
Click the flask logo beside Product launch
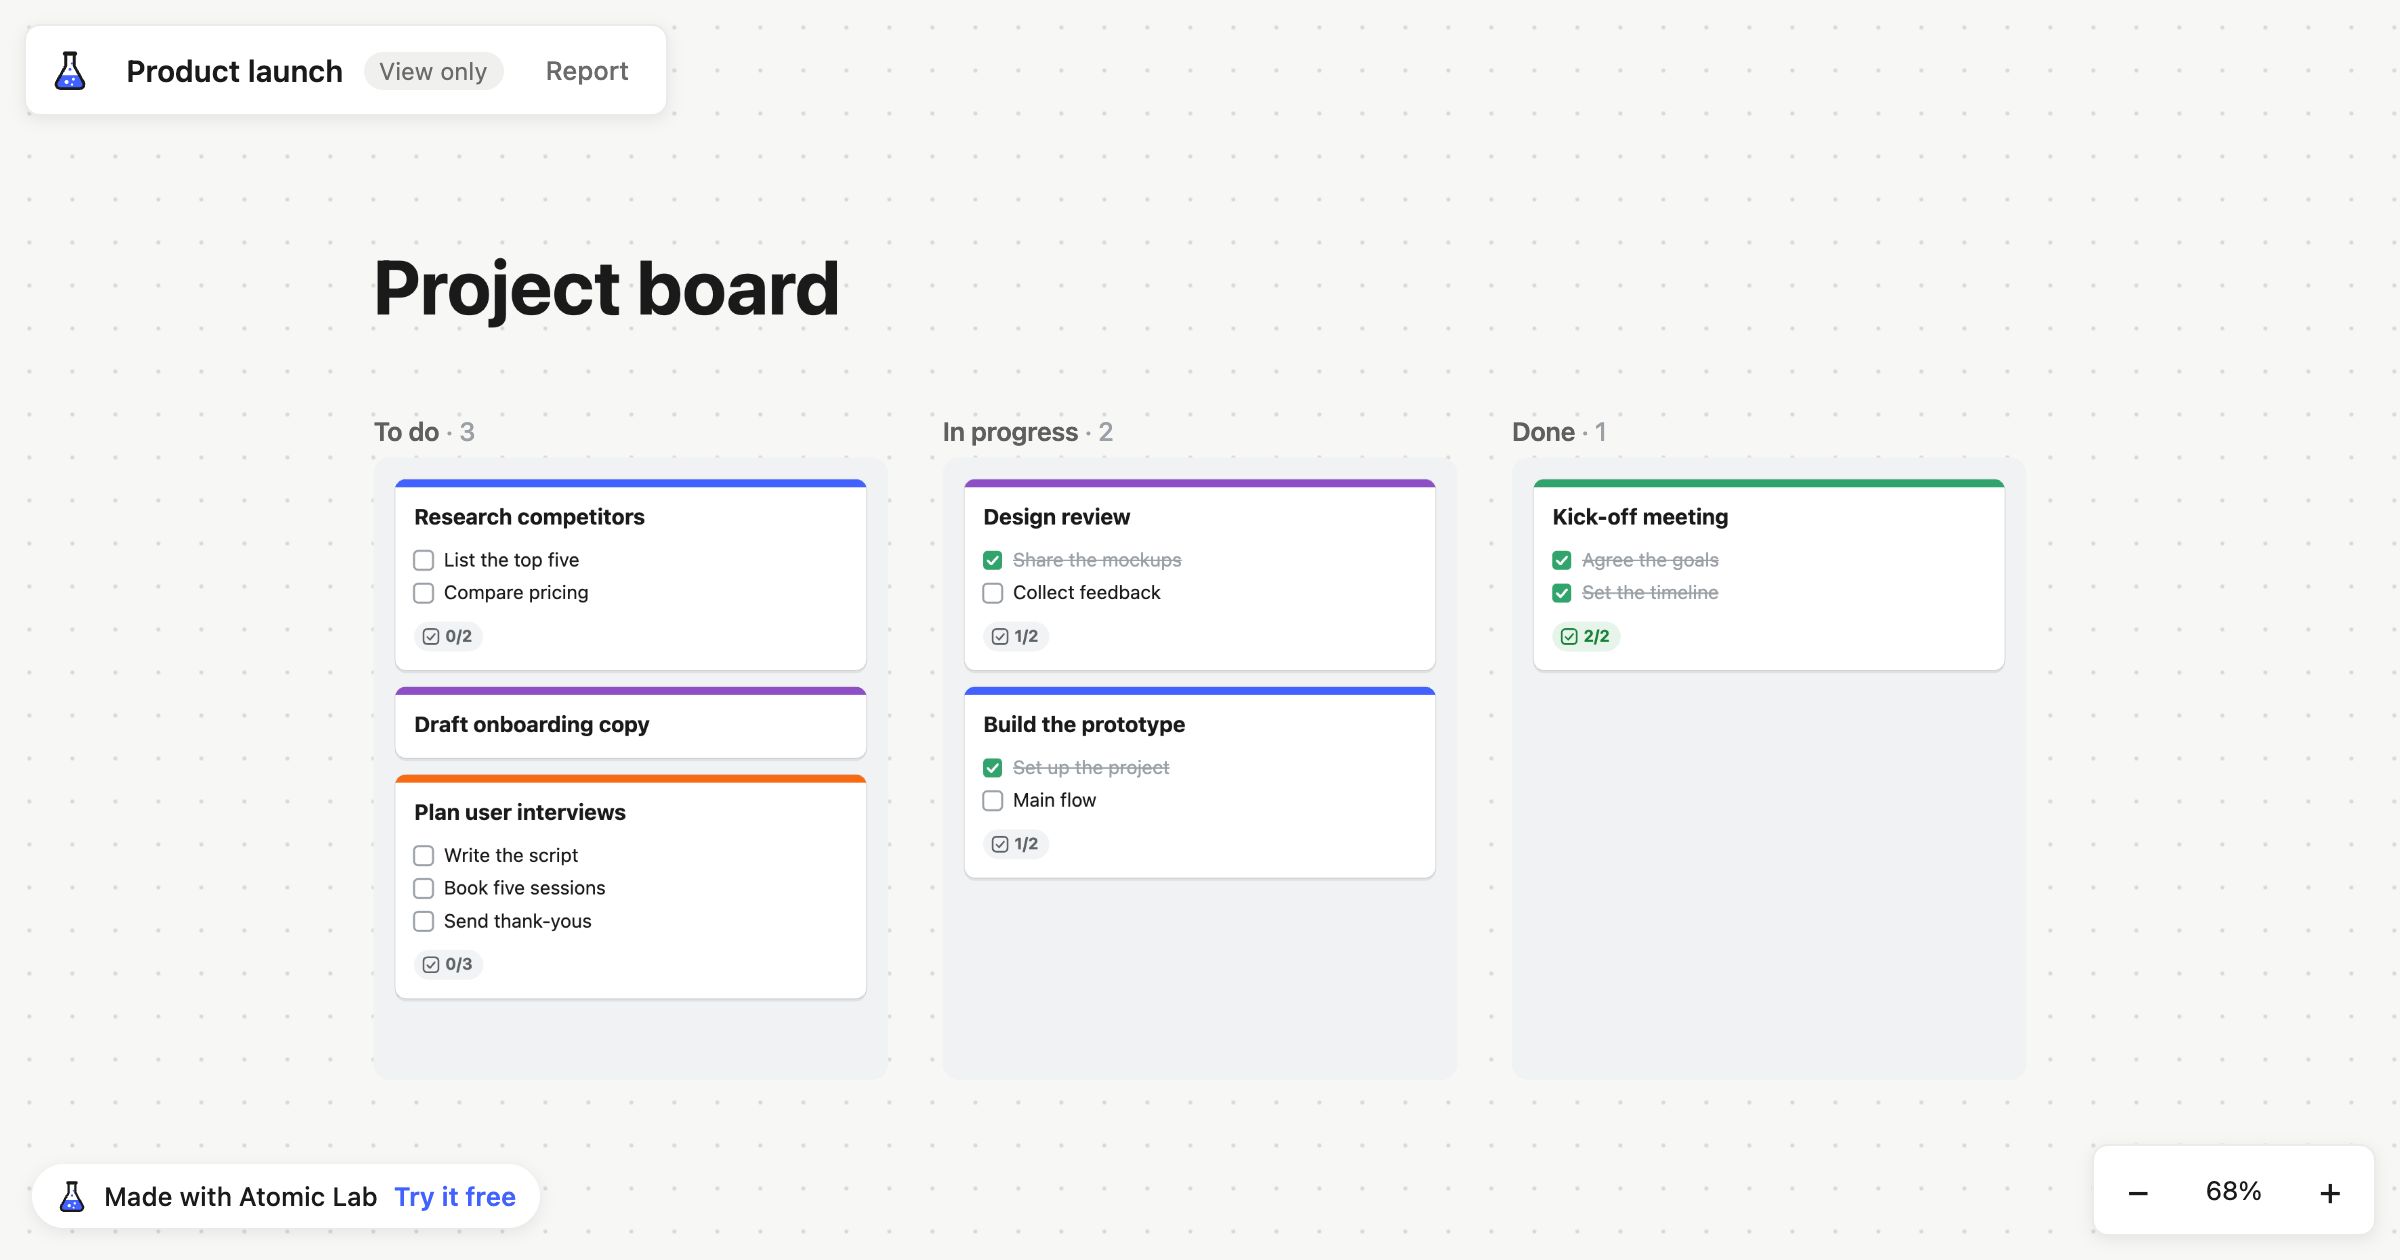point(70,71)
